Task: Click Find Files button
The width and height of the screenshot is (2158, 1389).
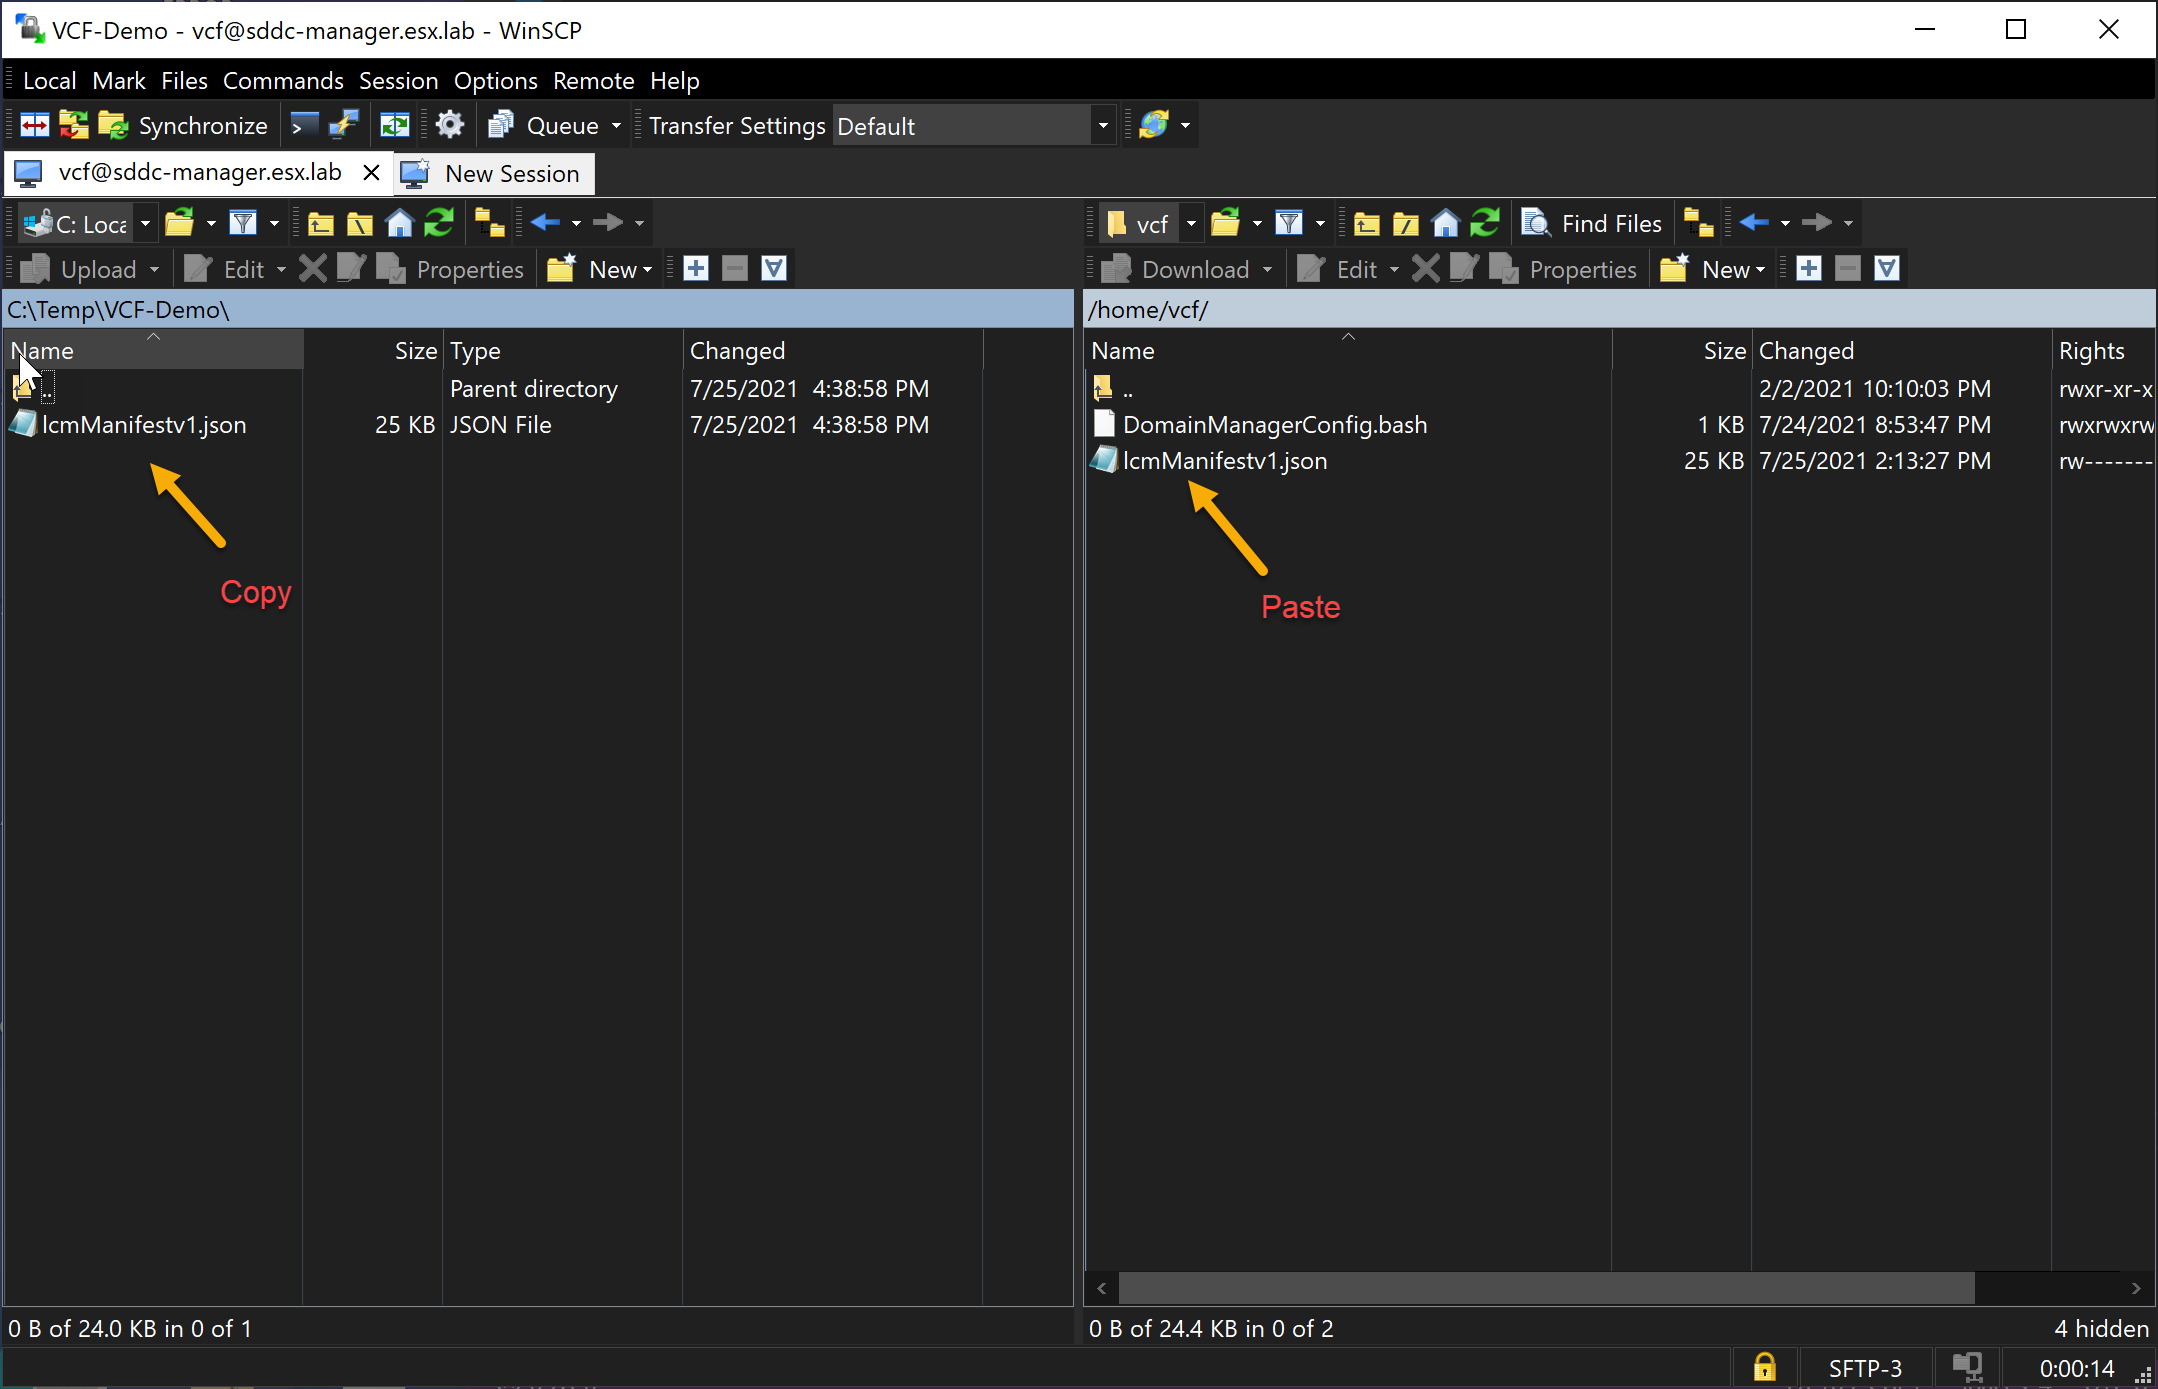Action: pyautogui.click(x=1592, y=223)
